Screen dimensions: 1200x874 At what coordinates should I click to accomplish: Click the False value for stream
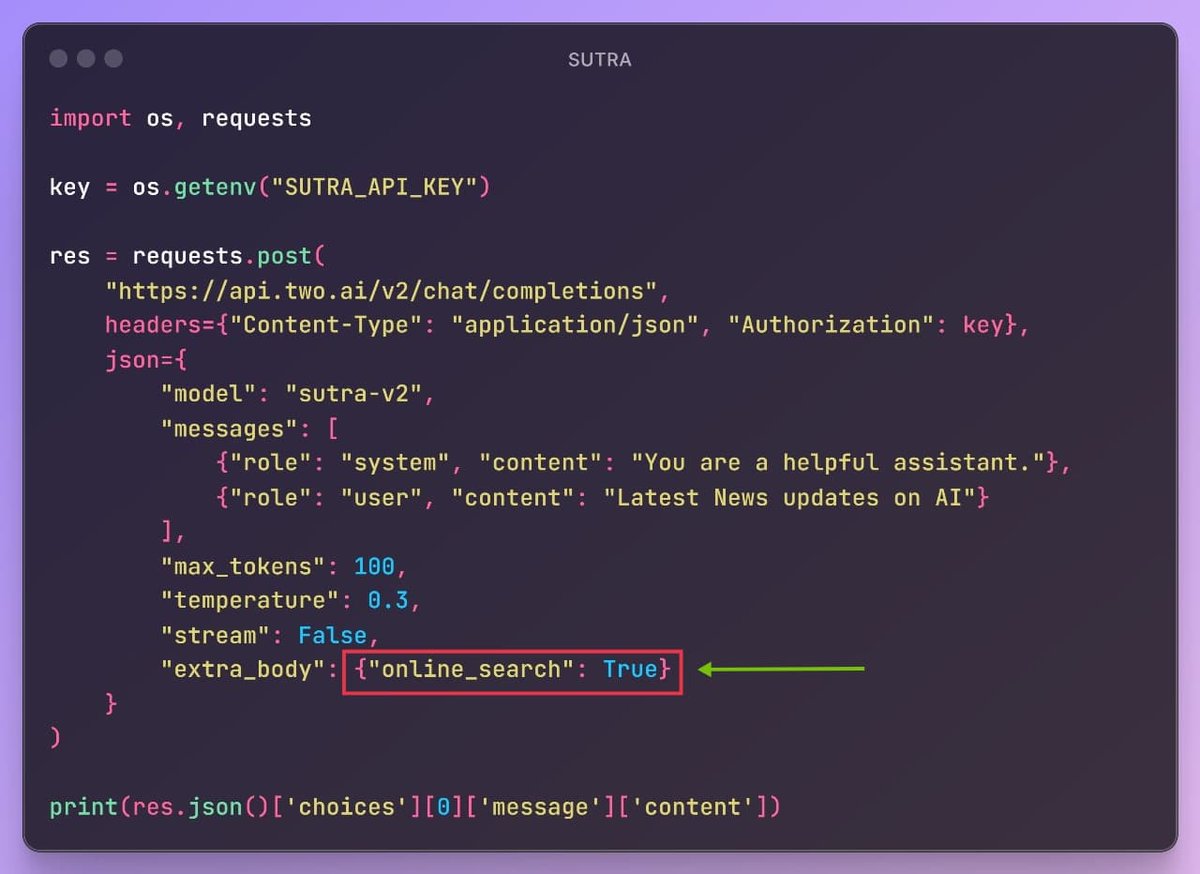pyautogui.click(x=332, y=635)
